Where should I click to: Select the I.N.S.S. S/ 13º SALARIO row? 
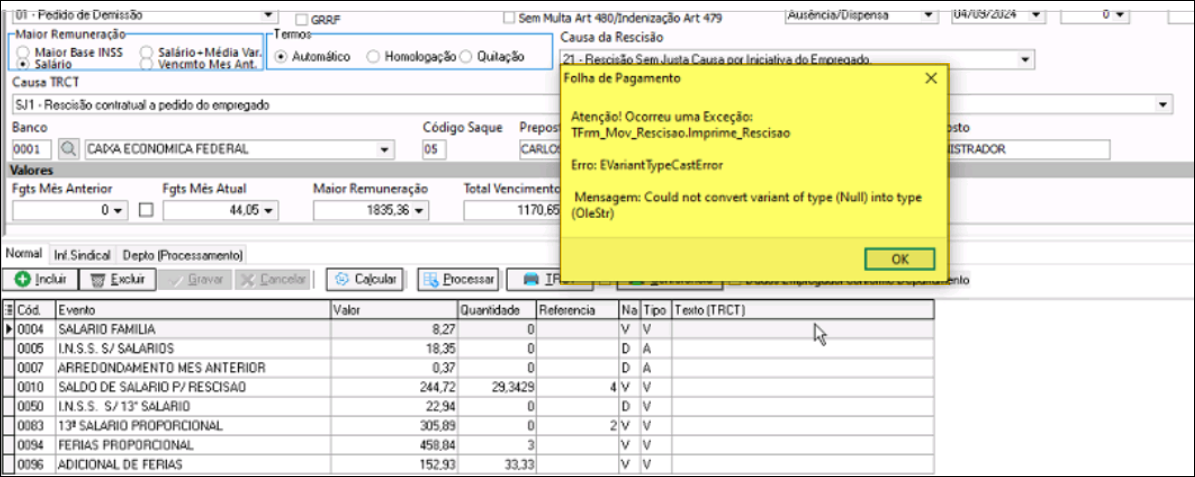(x=468, y=406)
